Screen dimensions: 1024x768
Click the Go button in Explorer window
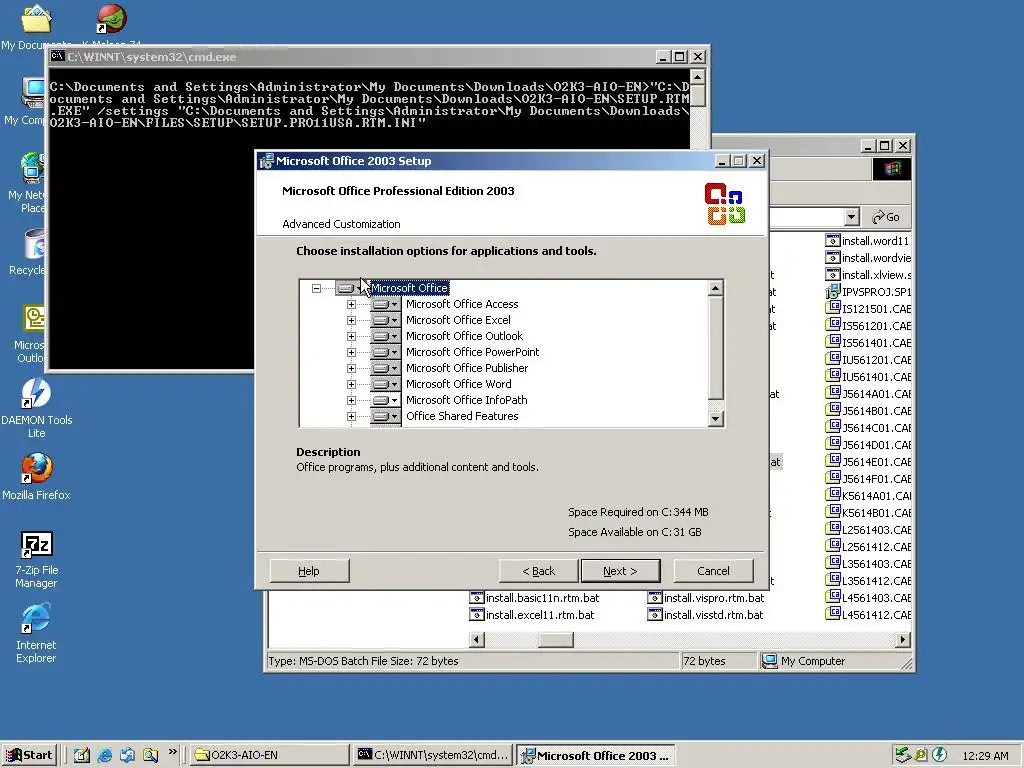(886, 217)
